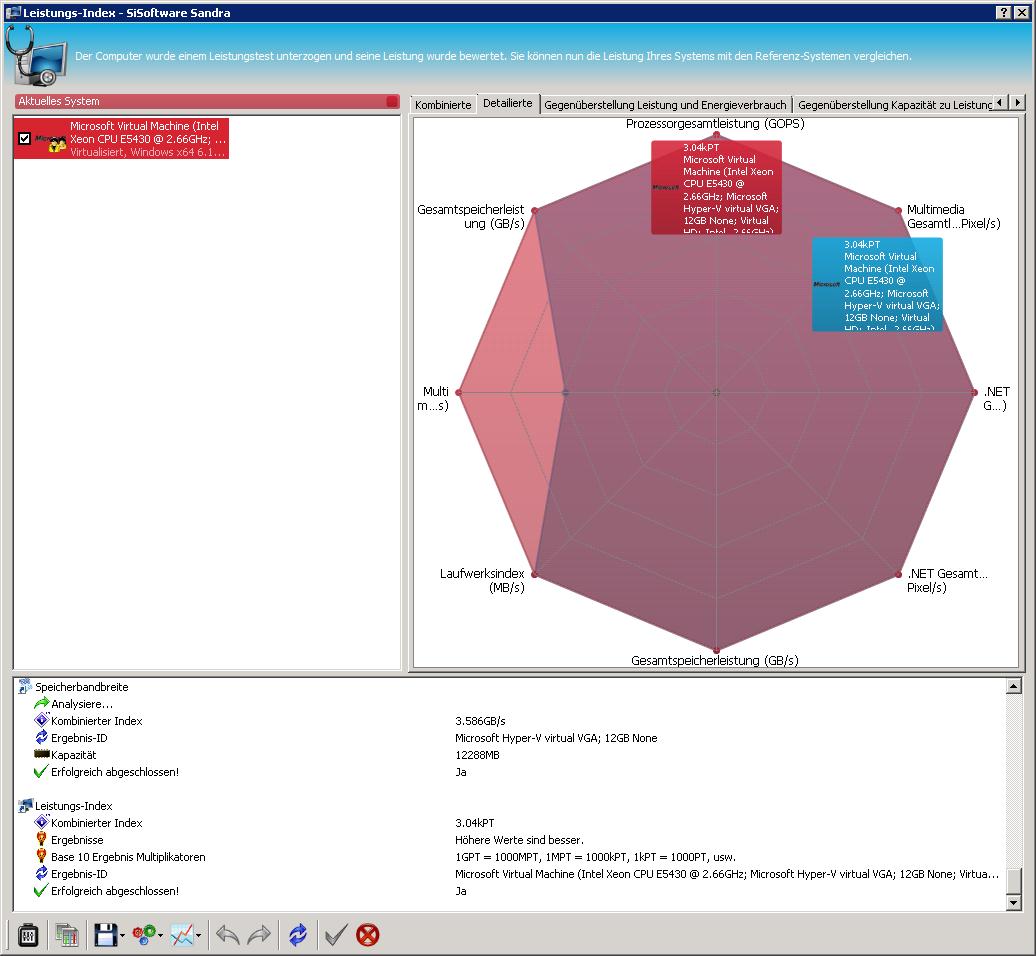
Task: Click the options/settings sliders toolbar icon
Action: click(28, 935)
